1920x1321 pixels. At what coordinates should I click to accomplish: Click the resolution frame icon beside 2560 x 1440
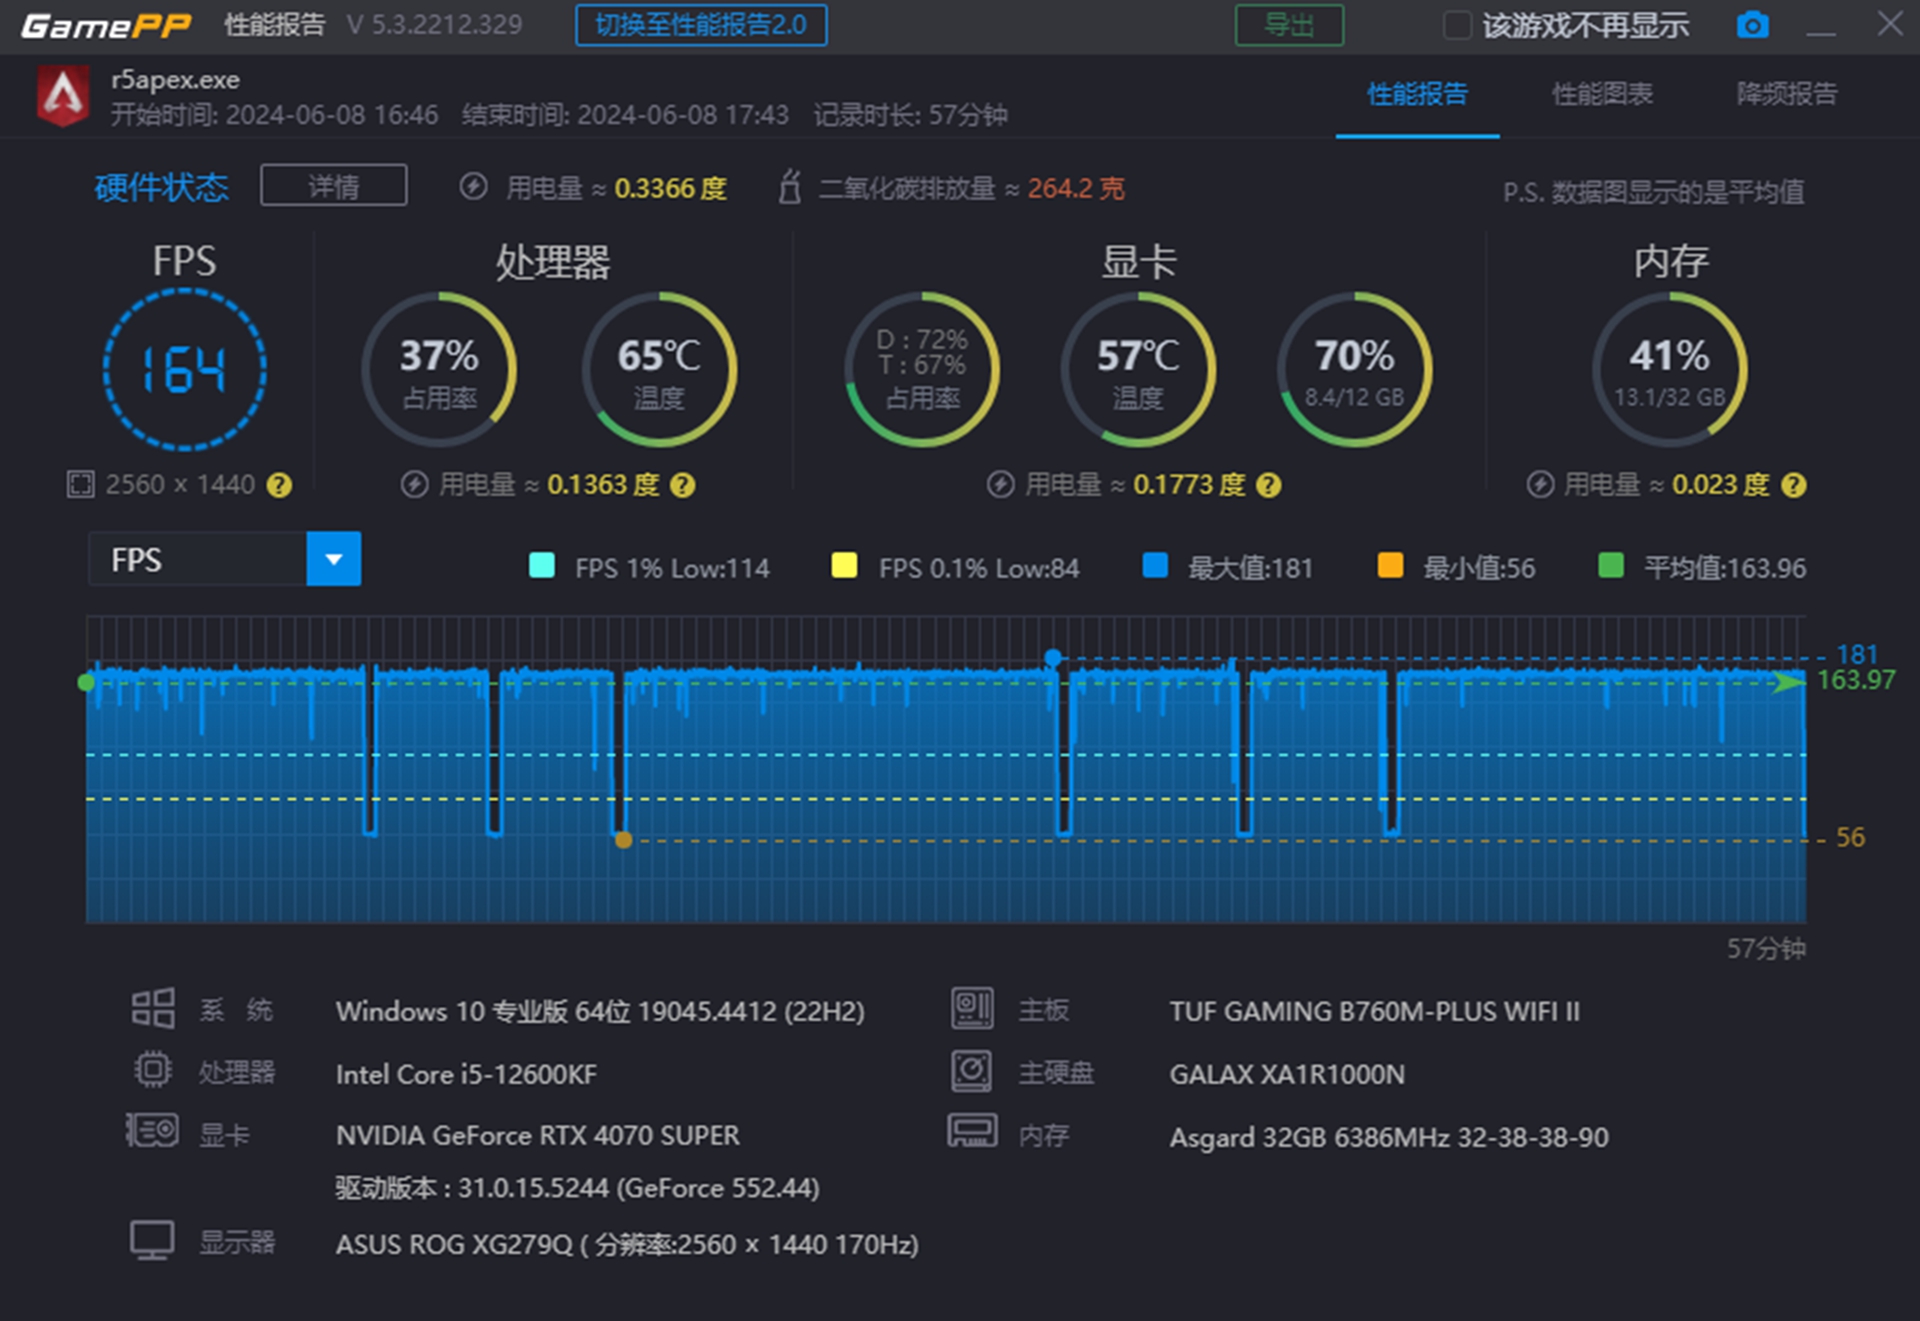tap(80, 485)
